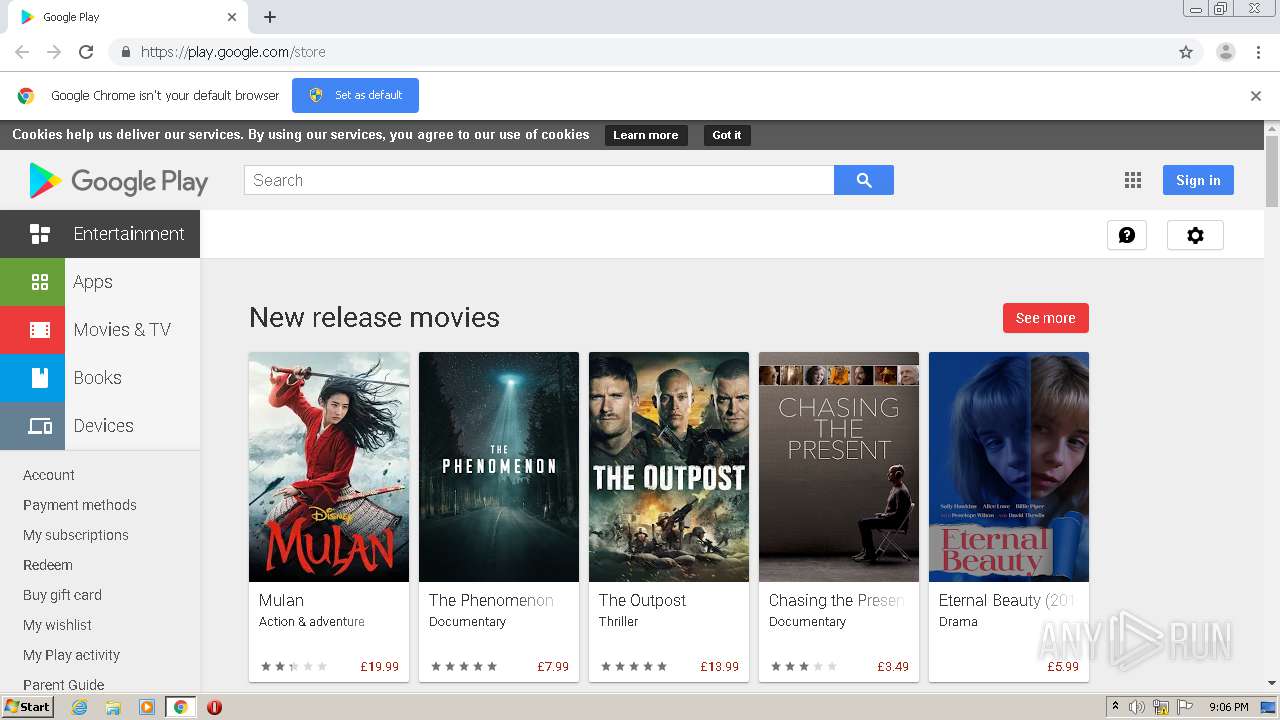Open the help question mark button
Viewport: 1280px width, 720px height.
[x=1127, y=235]
